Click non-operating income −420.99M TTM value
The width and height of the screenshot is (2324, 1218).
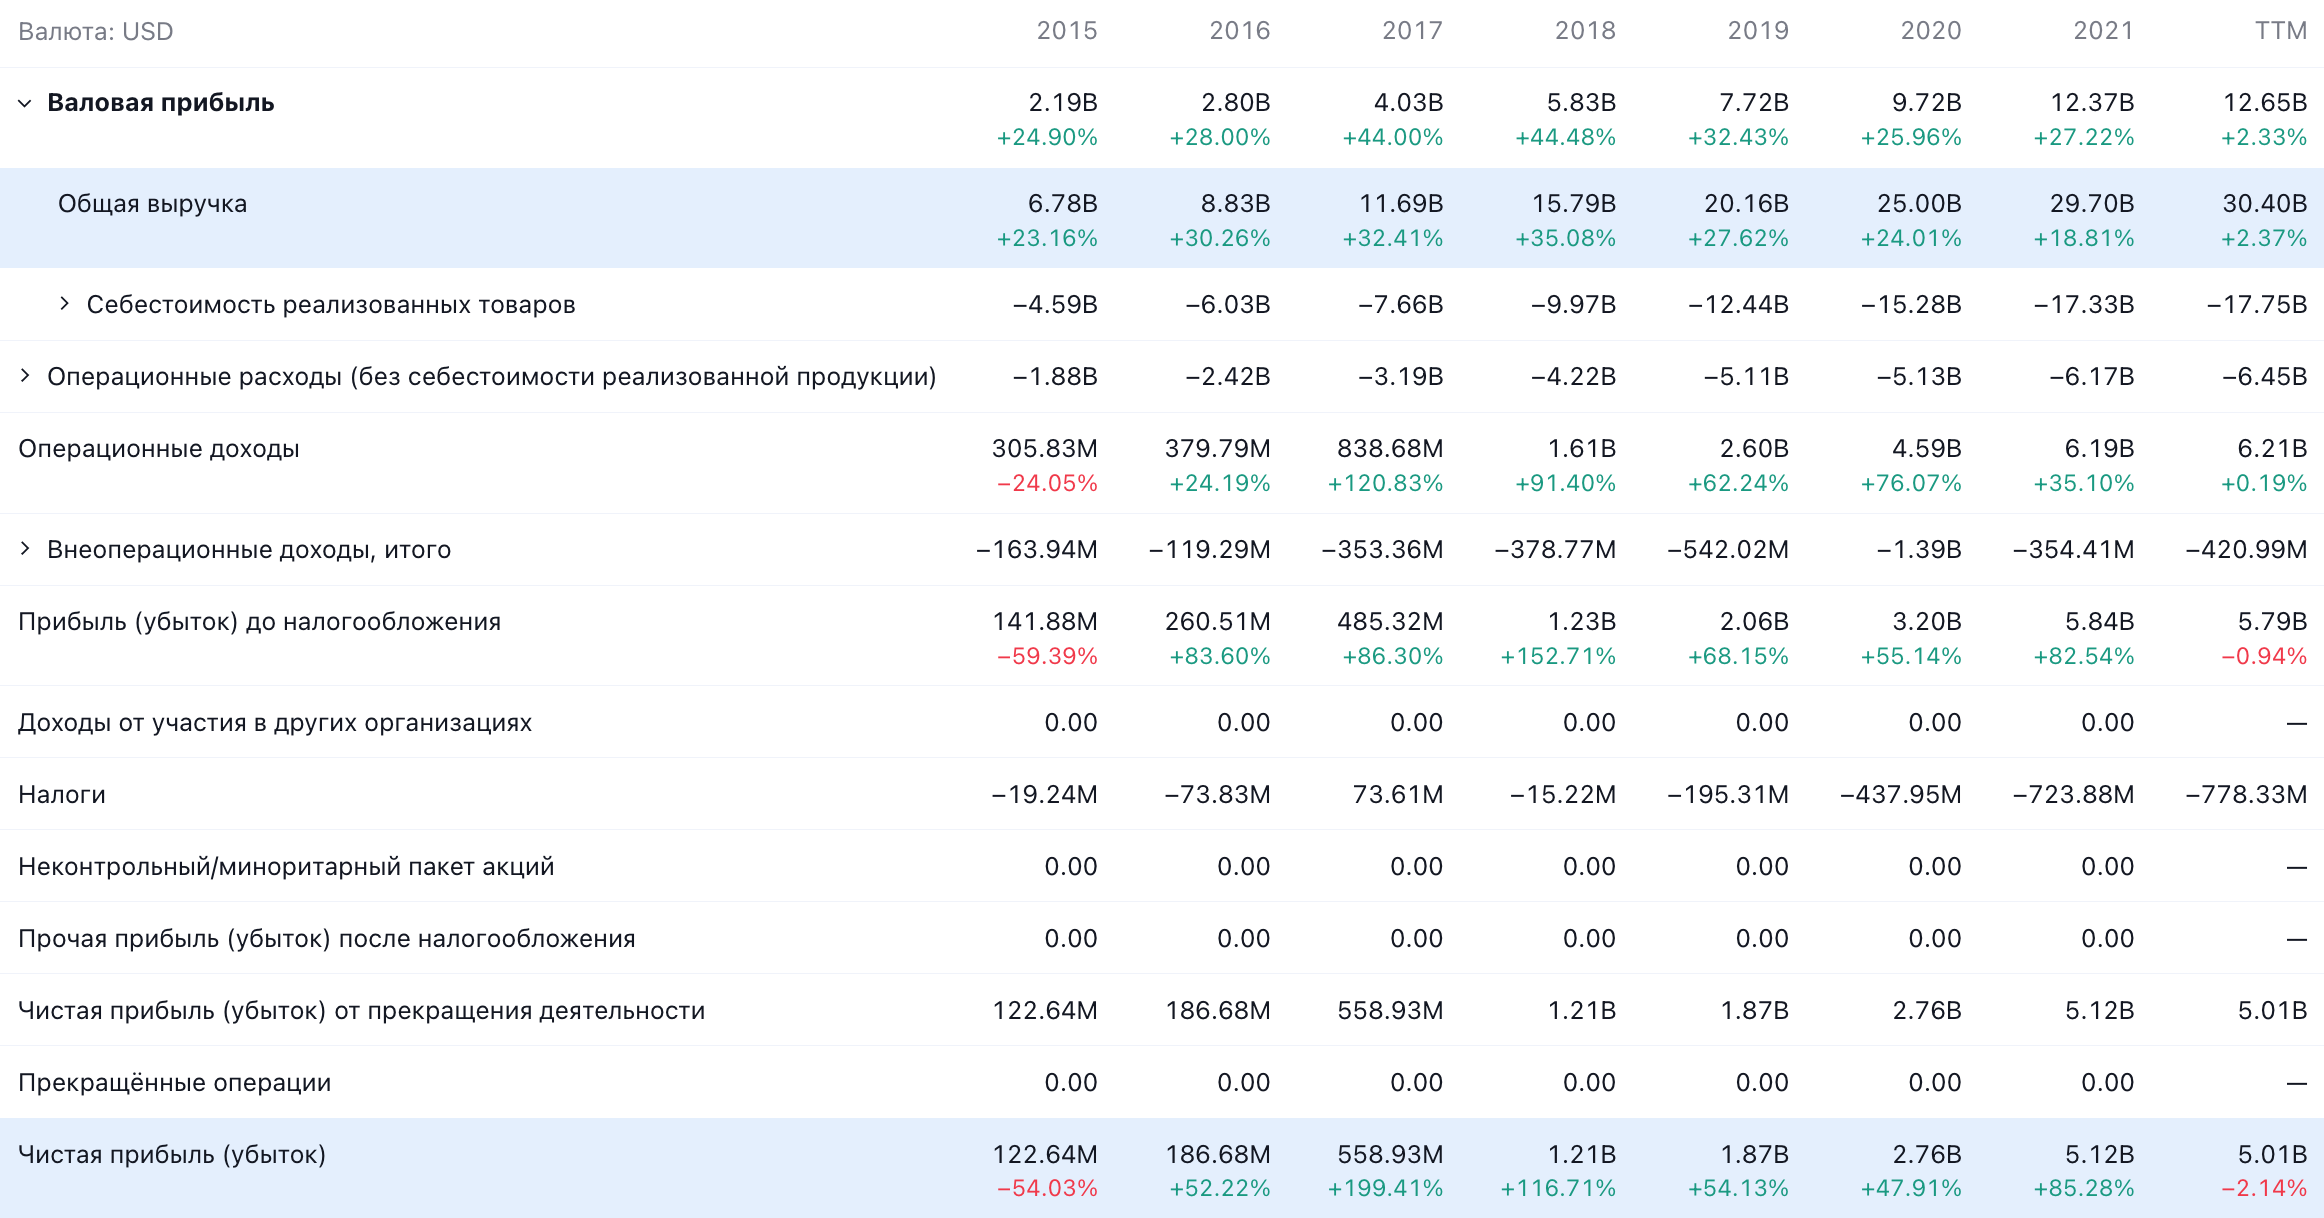[x=2246, y=550]
